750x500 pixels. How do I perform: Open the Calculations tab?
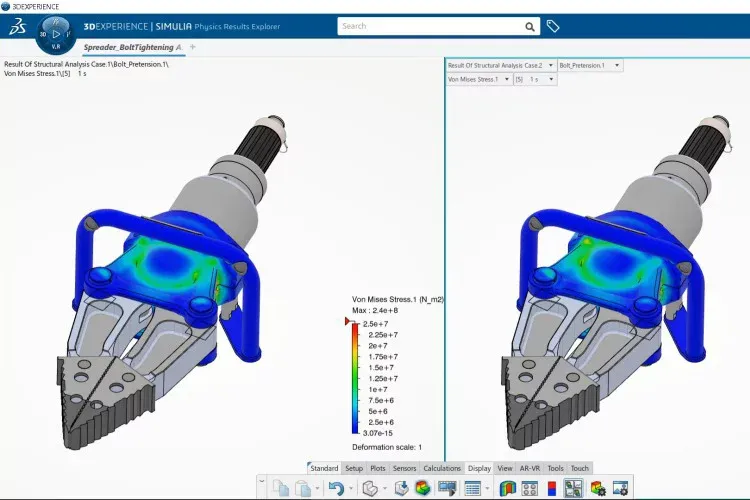point(442,468)
